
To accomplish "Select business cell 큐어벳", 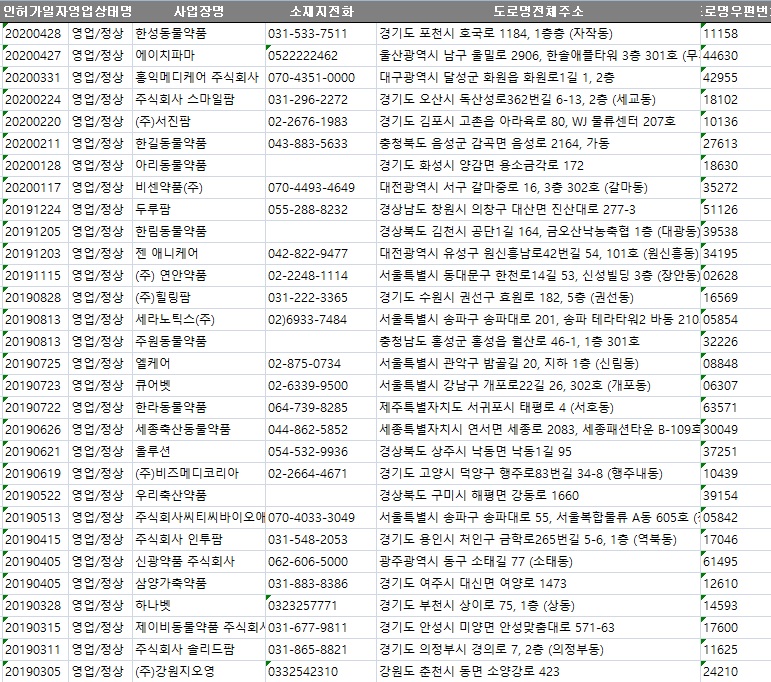I will click(x=199, y=385).
